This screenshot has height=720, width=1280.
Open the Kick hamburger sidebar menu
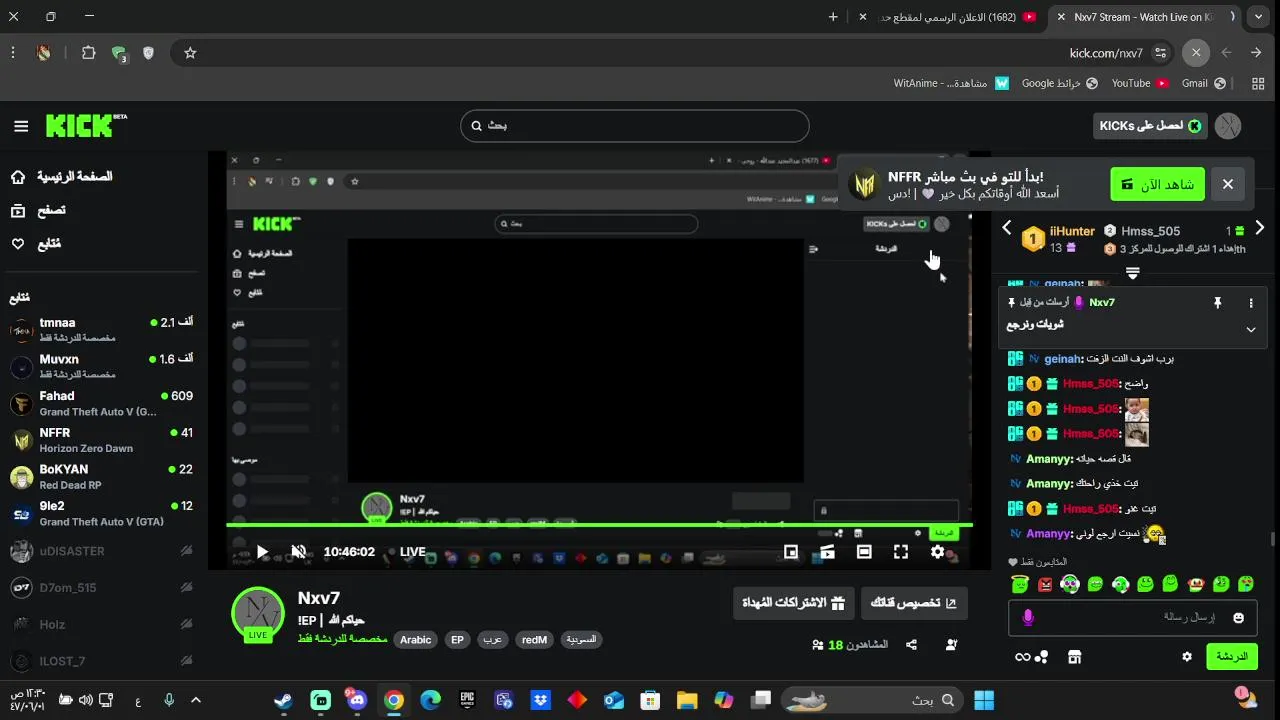coord(21,126)
